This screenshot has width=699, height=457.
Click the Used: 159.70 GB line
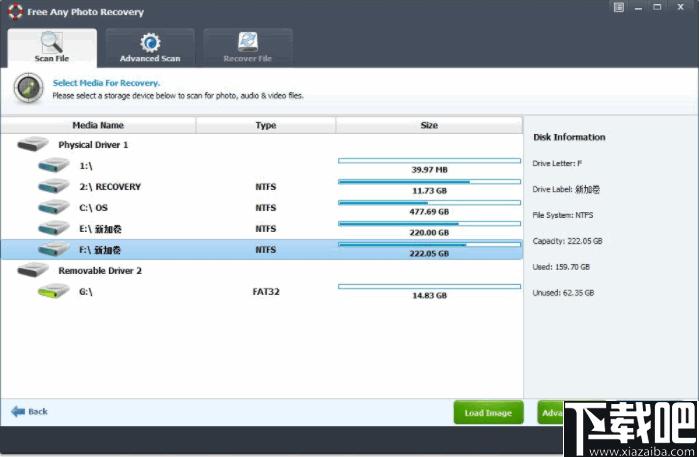[x=561, y=267]
